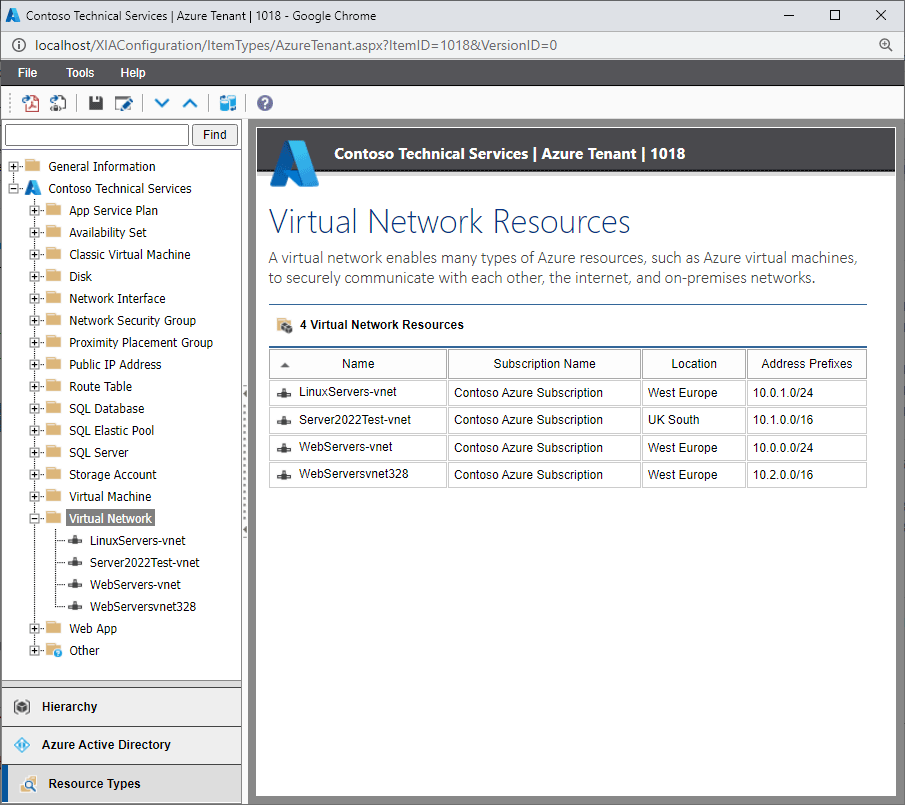Viewport: 905px width, 805px height.
Task: Click the network icon in WebServers-vnet table row
Action: (x=284, y=448)
